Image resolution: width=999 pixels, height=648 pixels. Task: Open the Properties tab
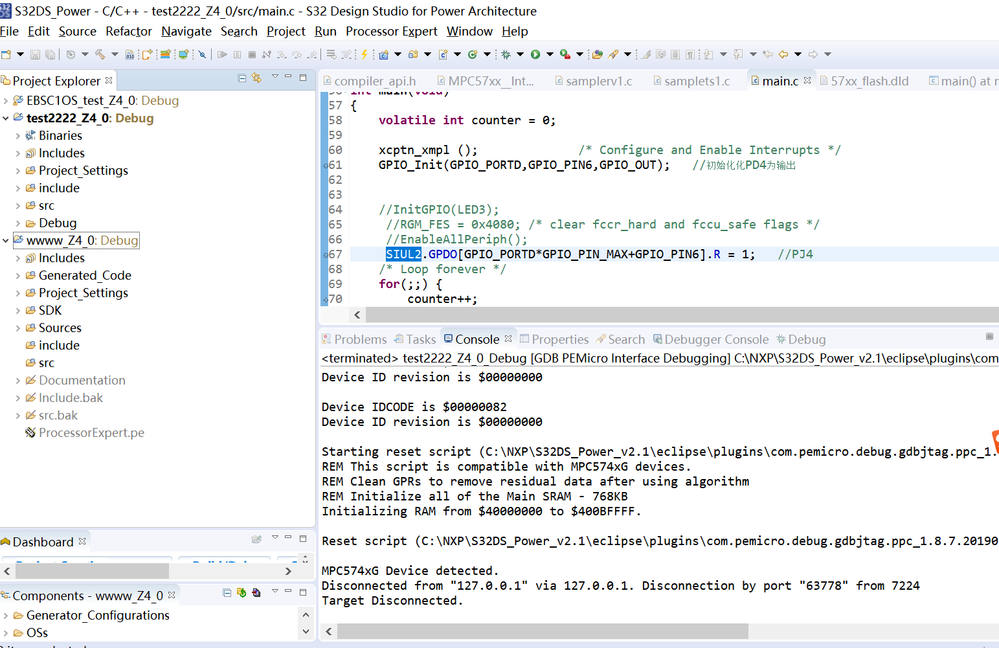(554, 340)
